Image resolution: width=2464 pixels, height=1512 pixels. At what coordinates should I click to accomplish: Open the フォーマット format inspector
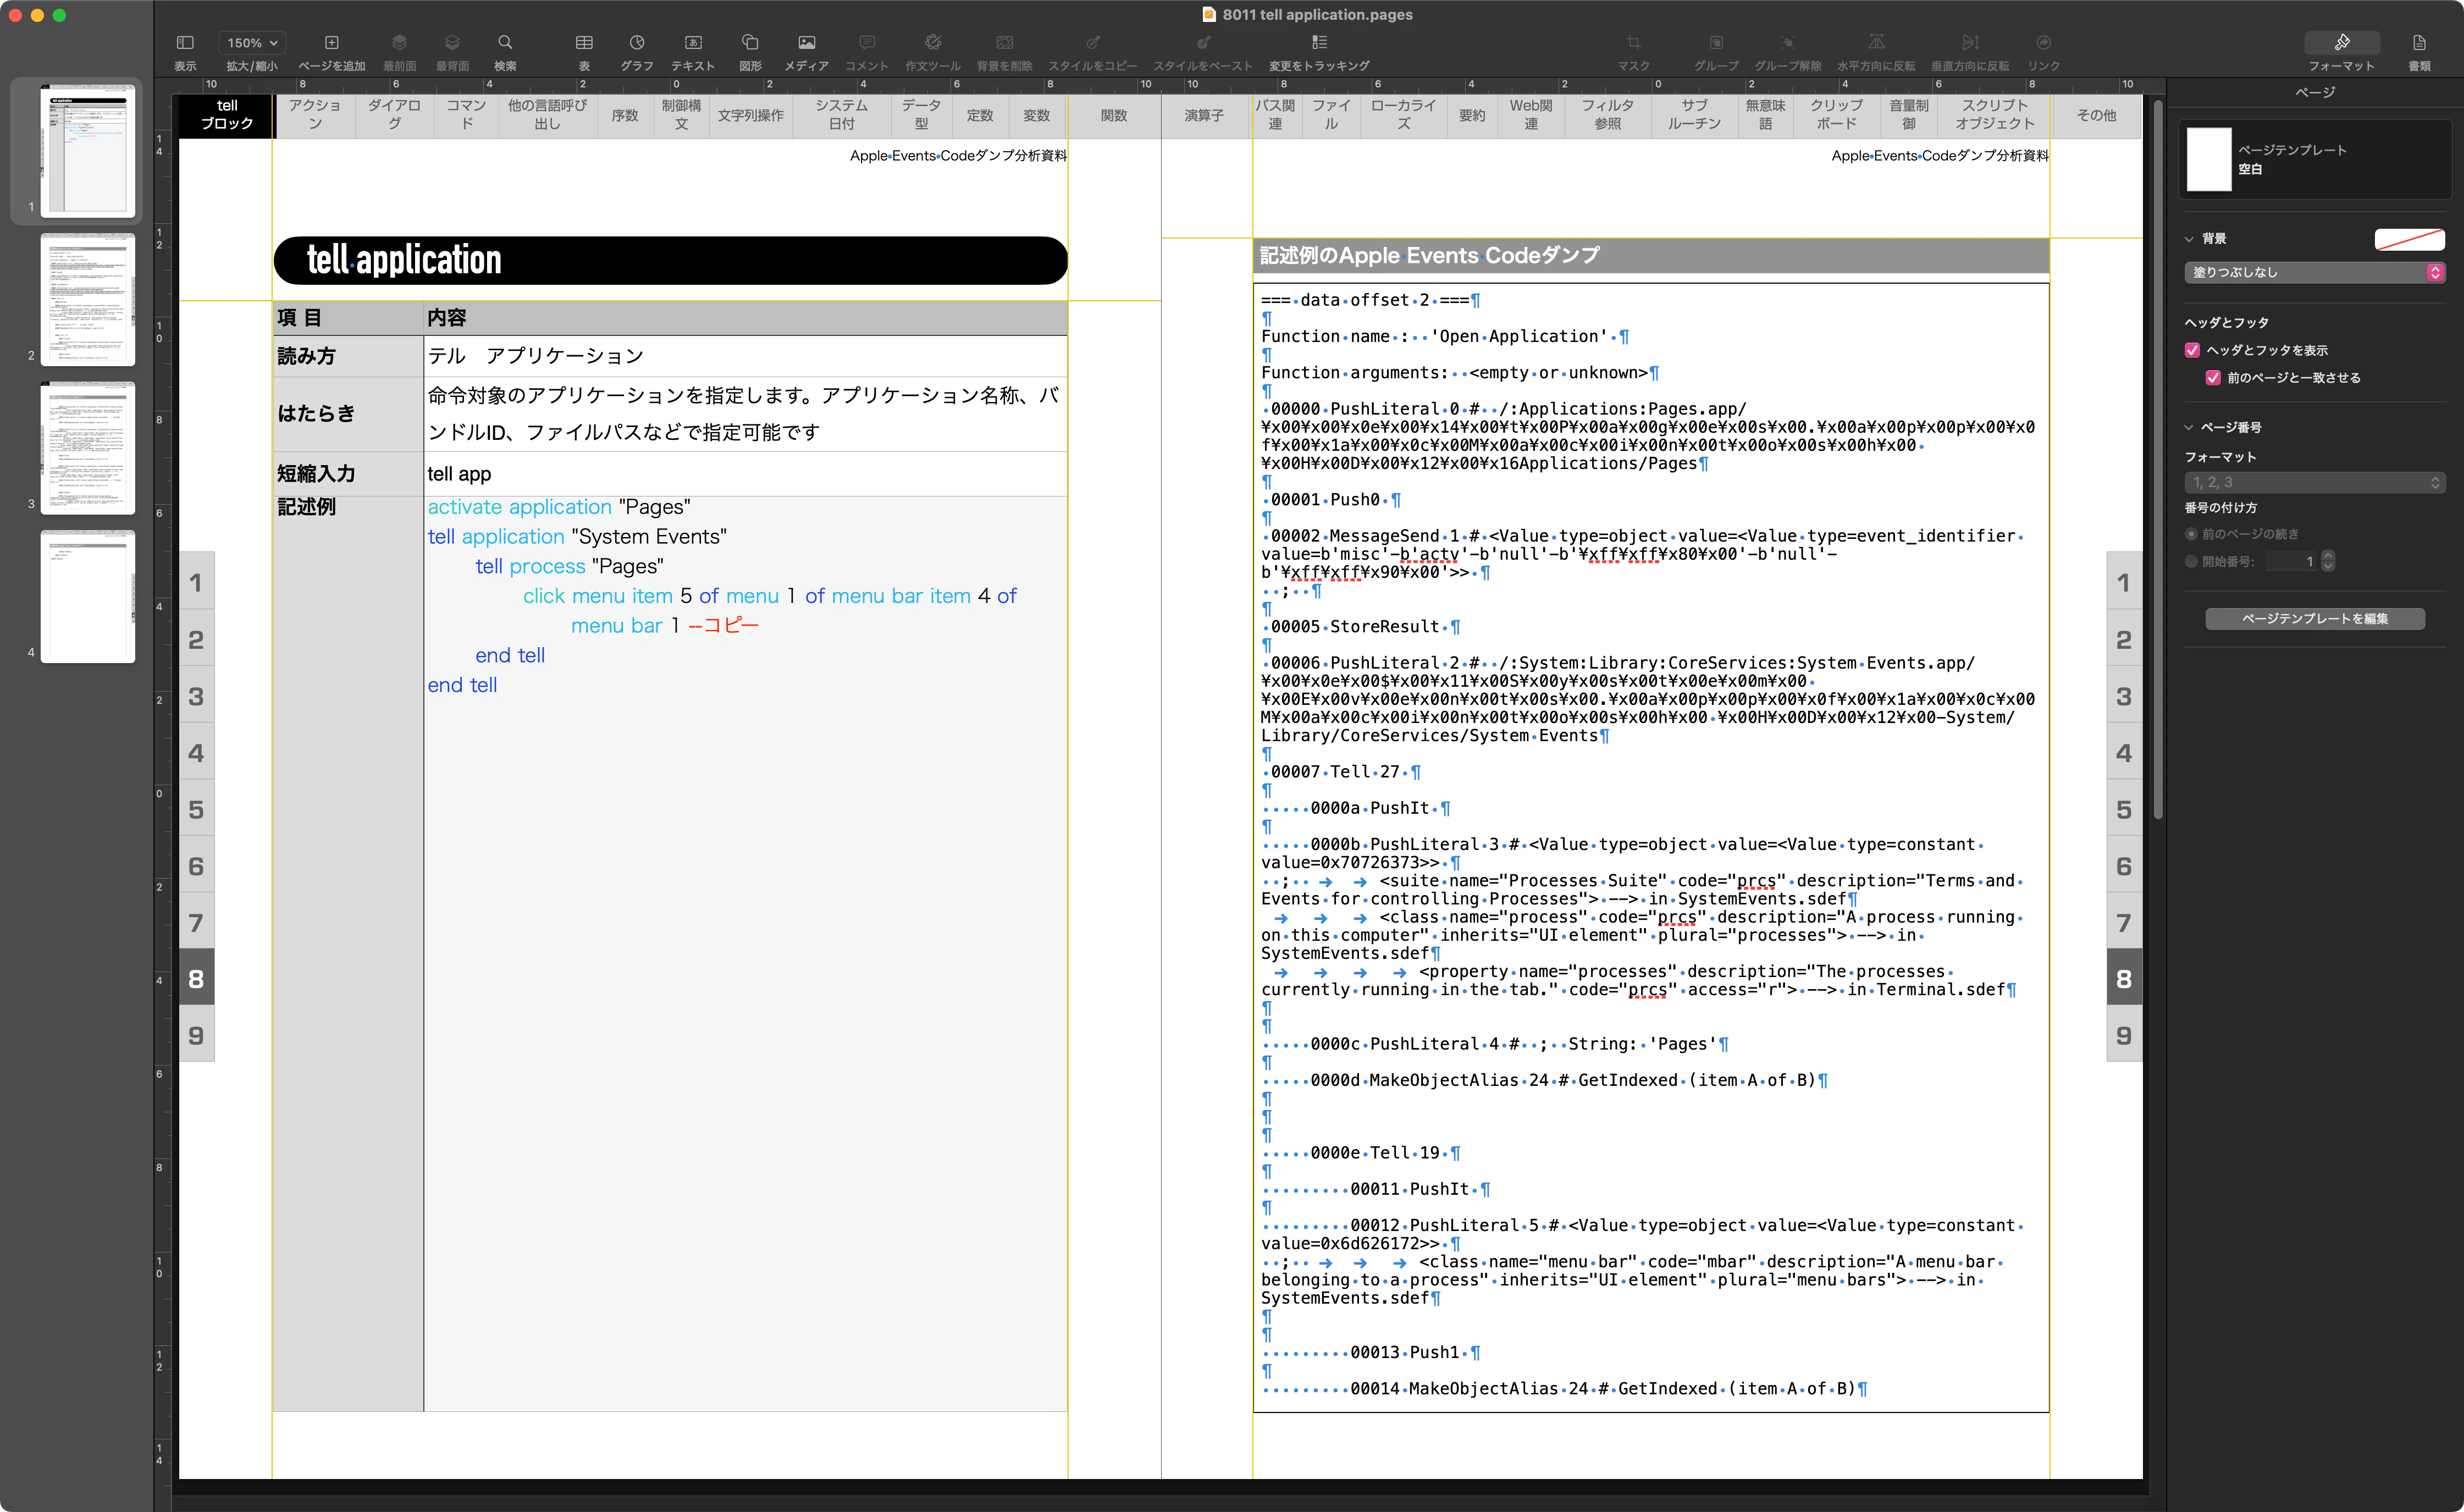pyautogui.click(x=2341, y=43)
